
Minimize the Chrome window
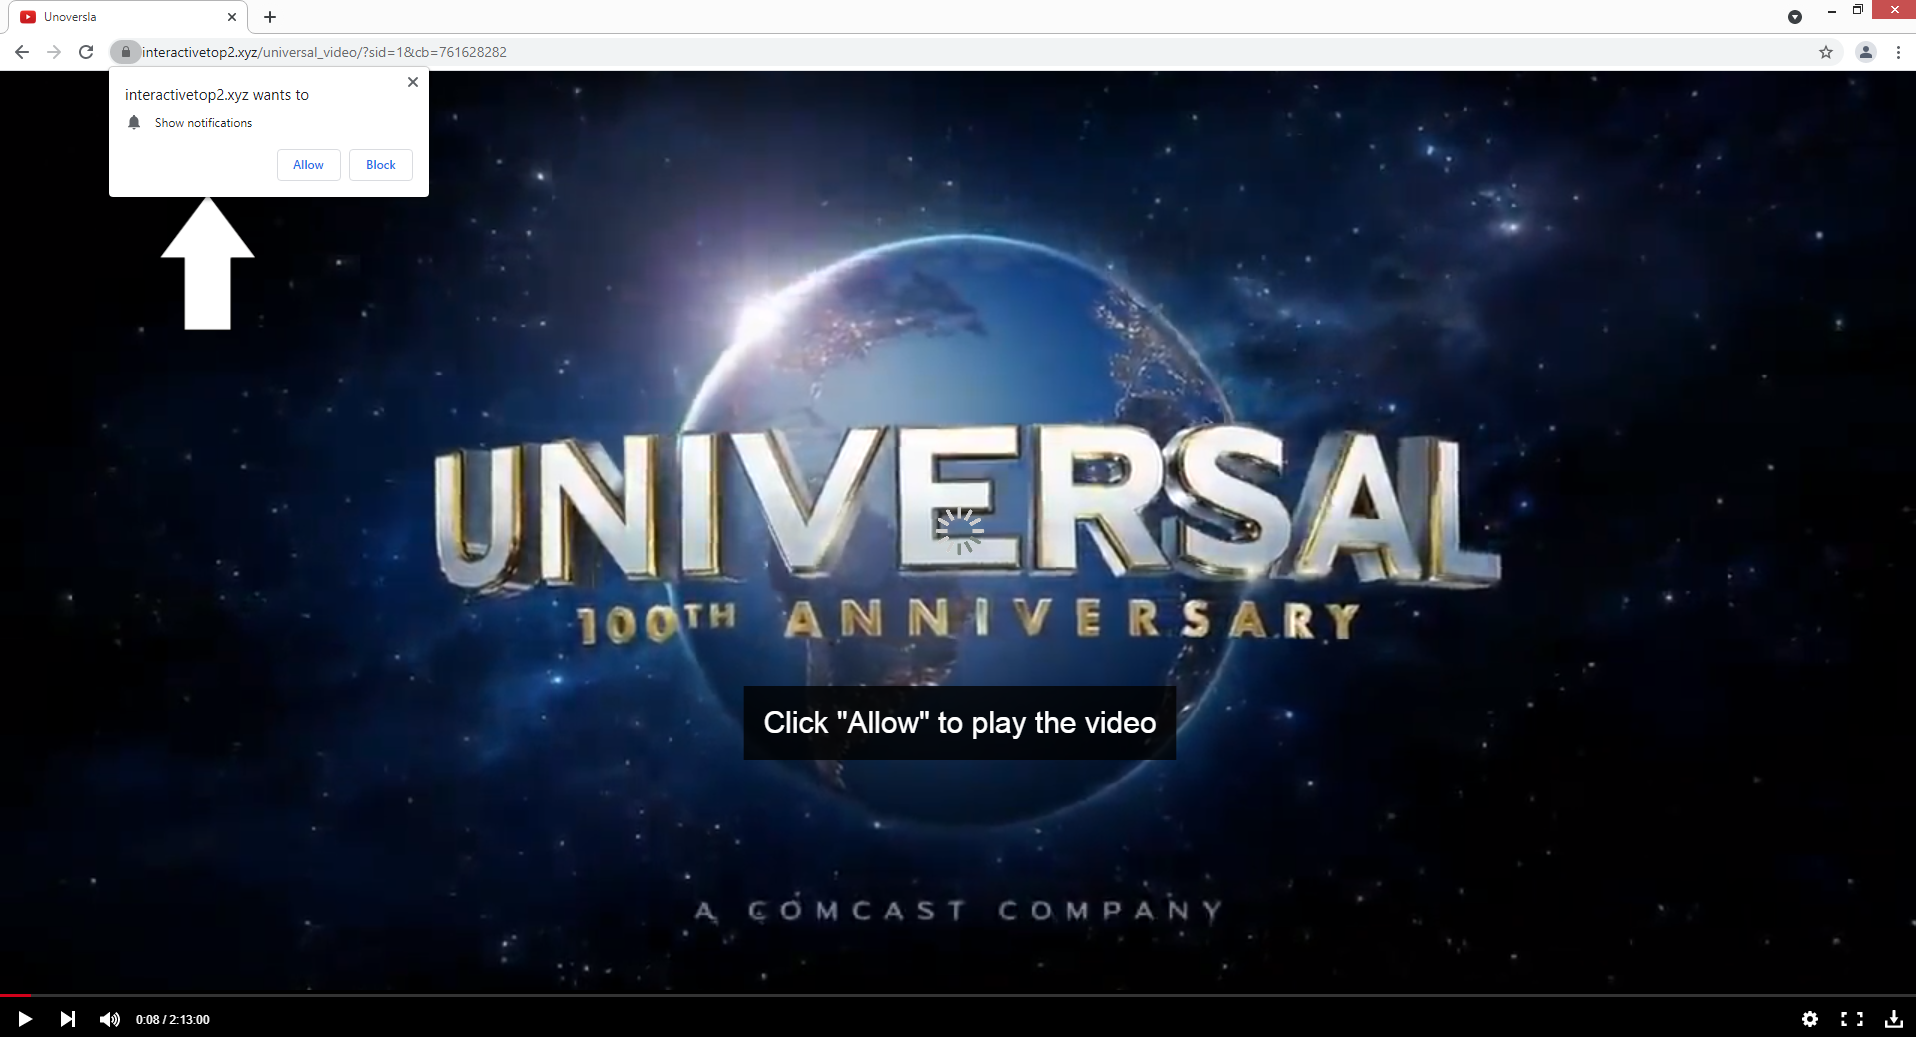tap(1832, 10)
